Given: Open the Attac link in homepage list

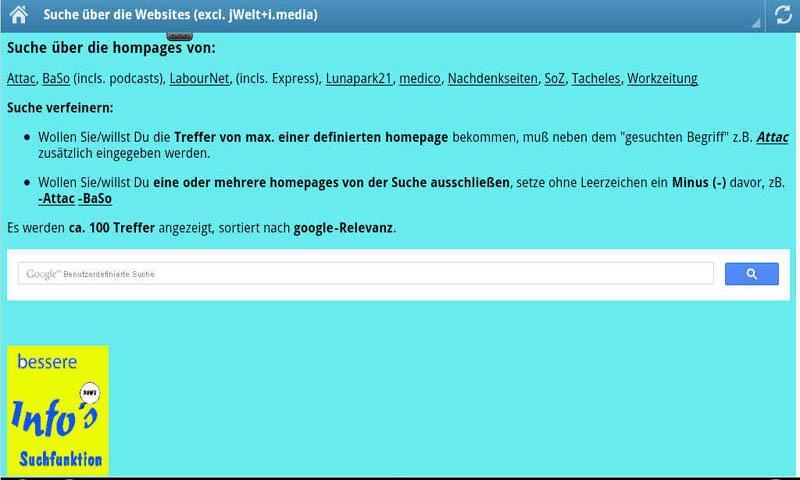Looking at the screenshot, I should [x=21, y=78].
